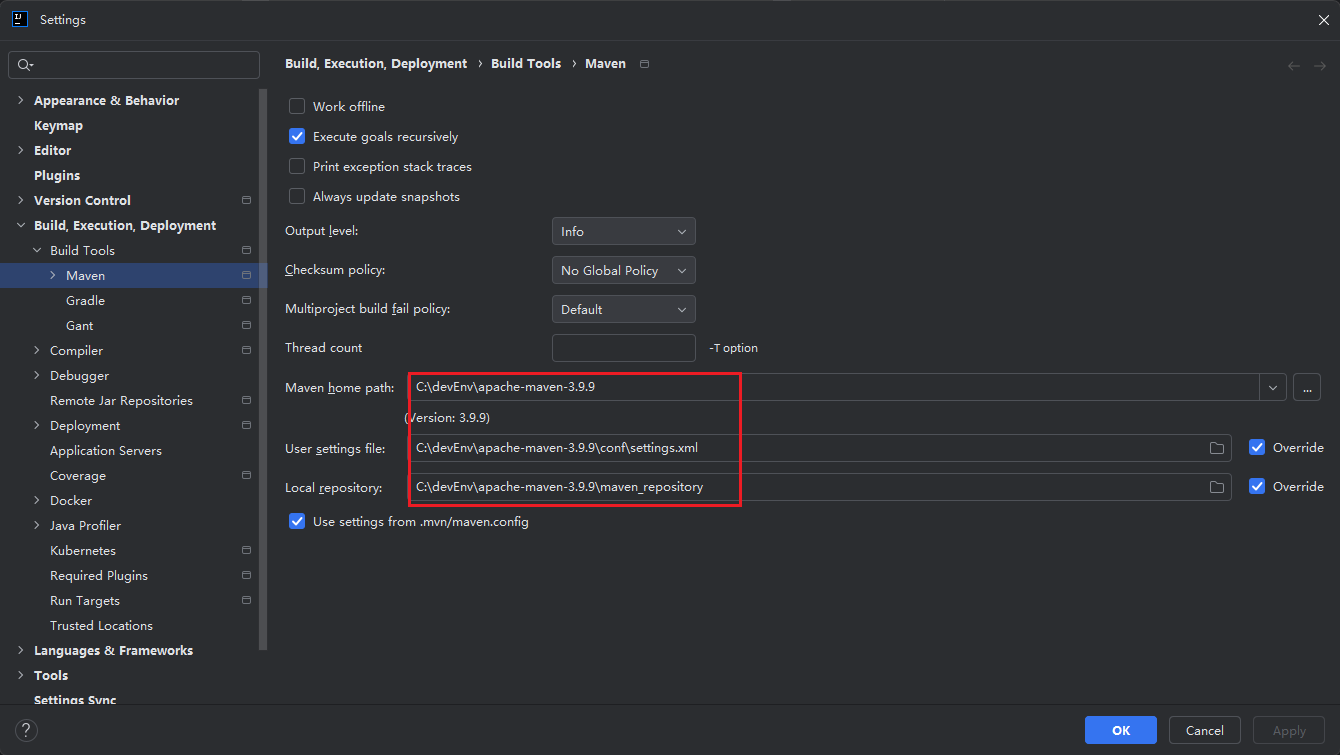
Task: Uncheck Execute goals recursively
Action: (297, 136)
